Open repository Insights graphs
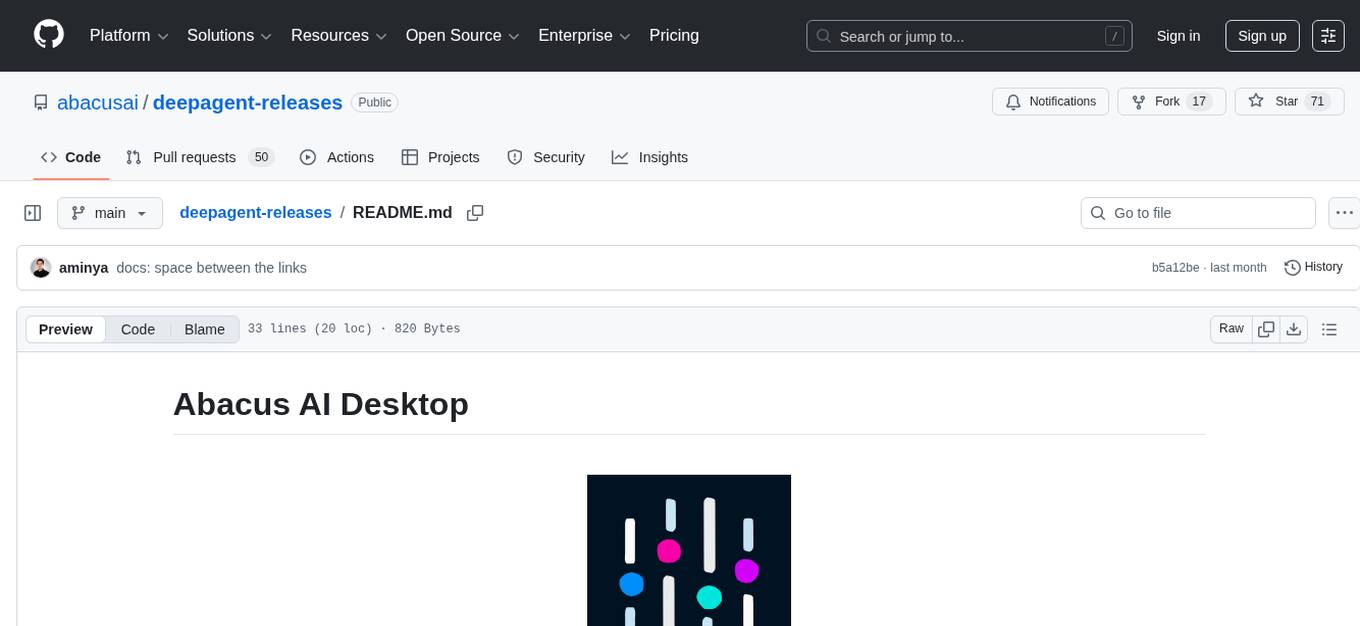This screenshot has height=626, width=1360. [x=650, y=157]
